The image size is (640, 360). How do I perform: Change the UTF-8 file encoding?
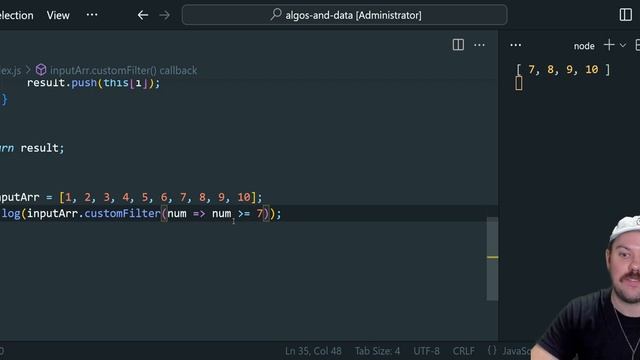pyautogui.click(x=426, y=351)
